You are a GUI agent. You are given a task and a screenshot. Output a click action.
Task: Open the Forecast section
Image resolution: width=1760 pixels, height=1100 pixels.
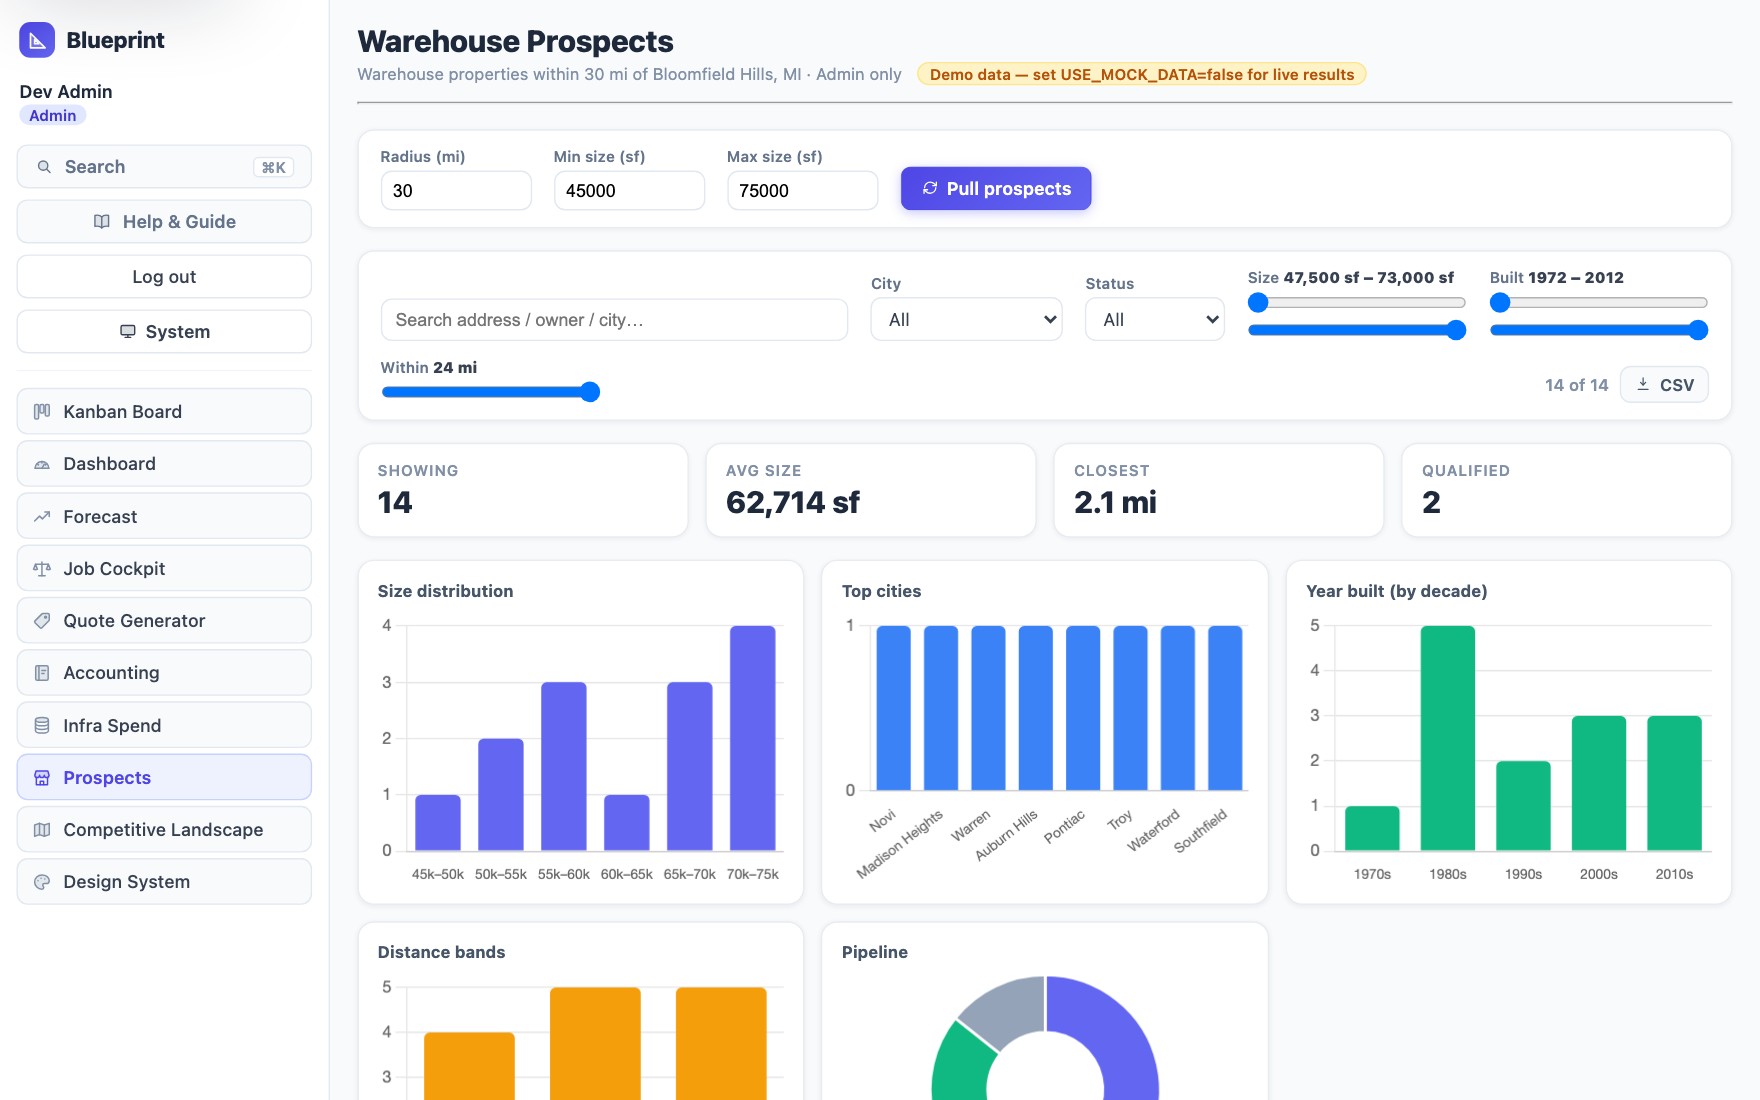164,517
